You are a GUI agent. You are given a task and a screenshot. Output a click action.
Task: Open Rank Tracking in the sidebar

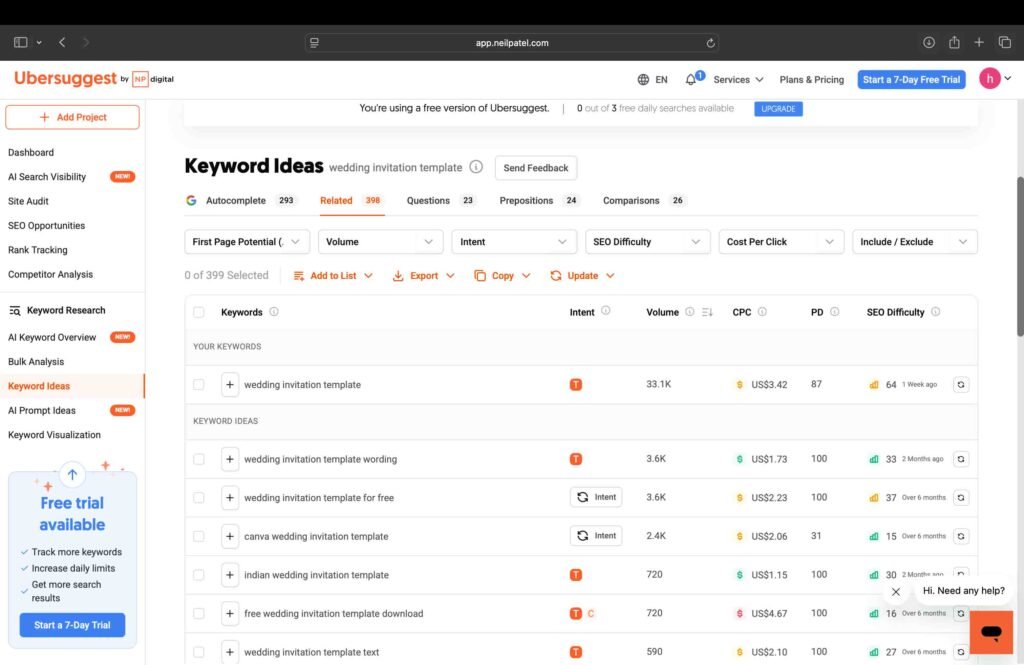[38, 250]
